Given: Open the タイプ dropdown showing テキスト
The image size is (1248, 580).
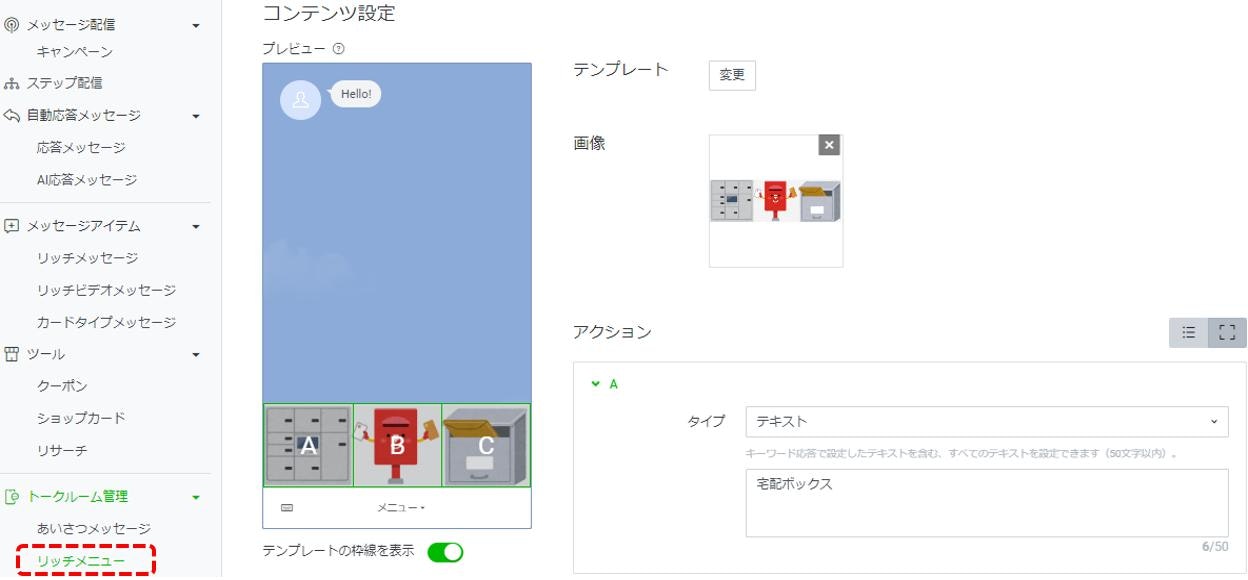Looking at the screenshot, I should point(986,422).
